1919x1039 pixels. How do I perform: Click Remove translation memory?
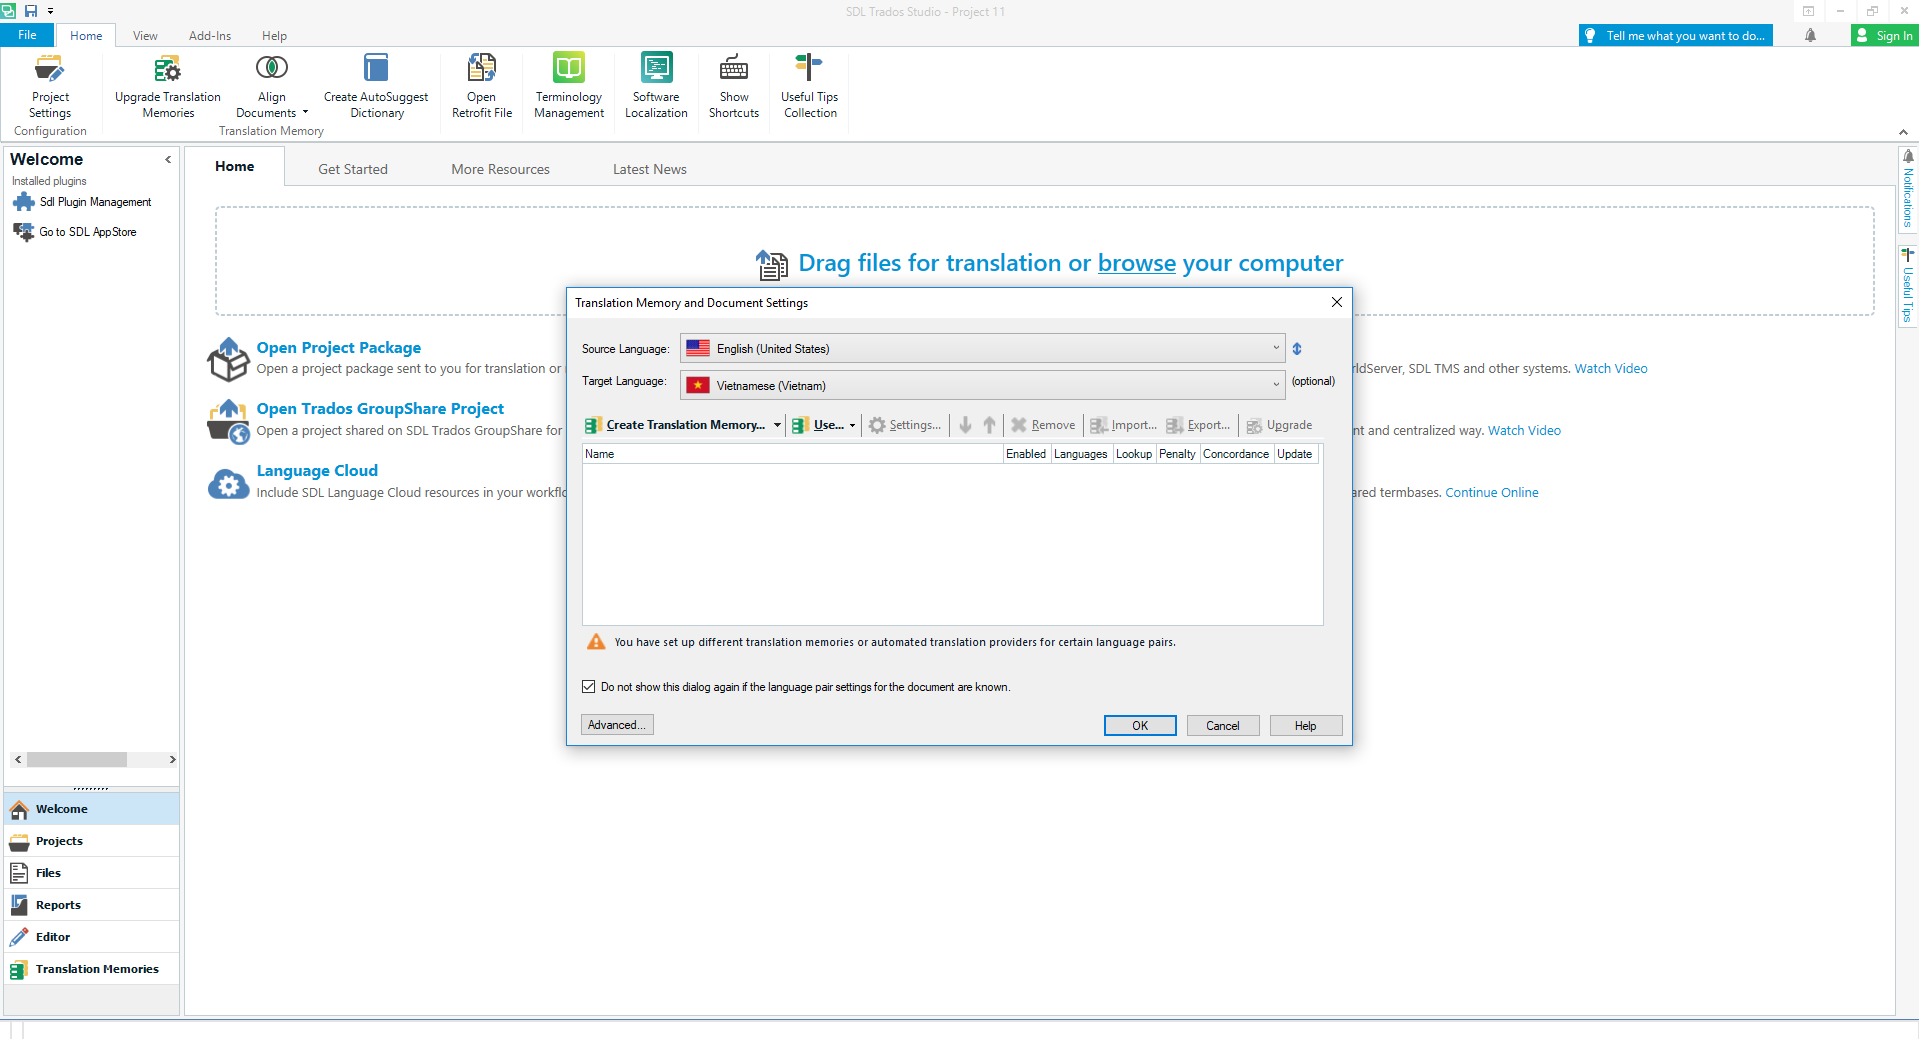click(x=1043, y=425)
